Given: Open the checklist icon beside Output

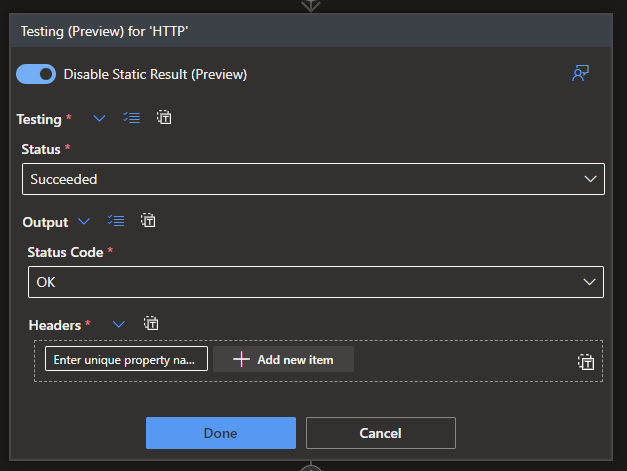Looking at the screenshot, I should click(x=116, y=221).
